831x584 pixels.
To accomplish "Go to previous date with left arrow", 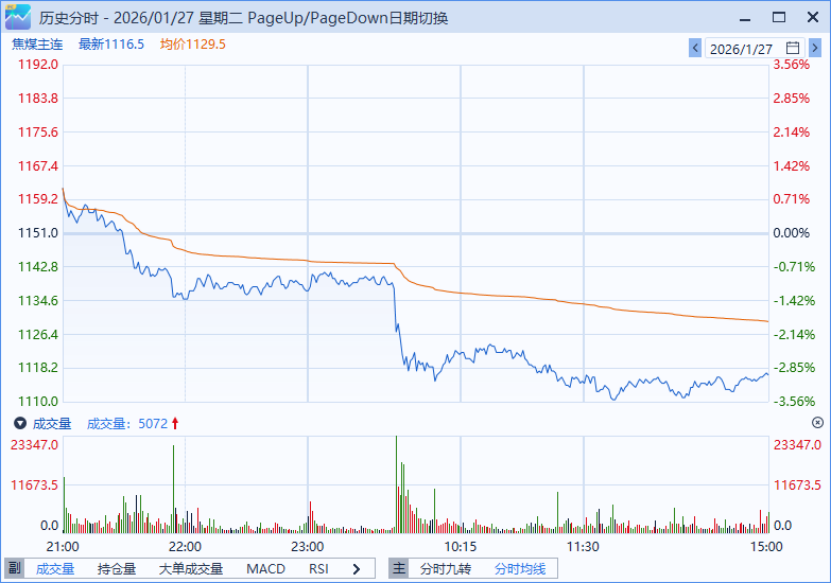I will click(x=695, y=48).
